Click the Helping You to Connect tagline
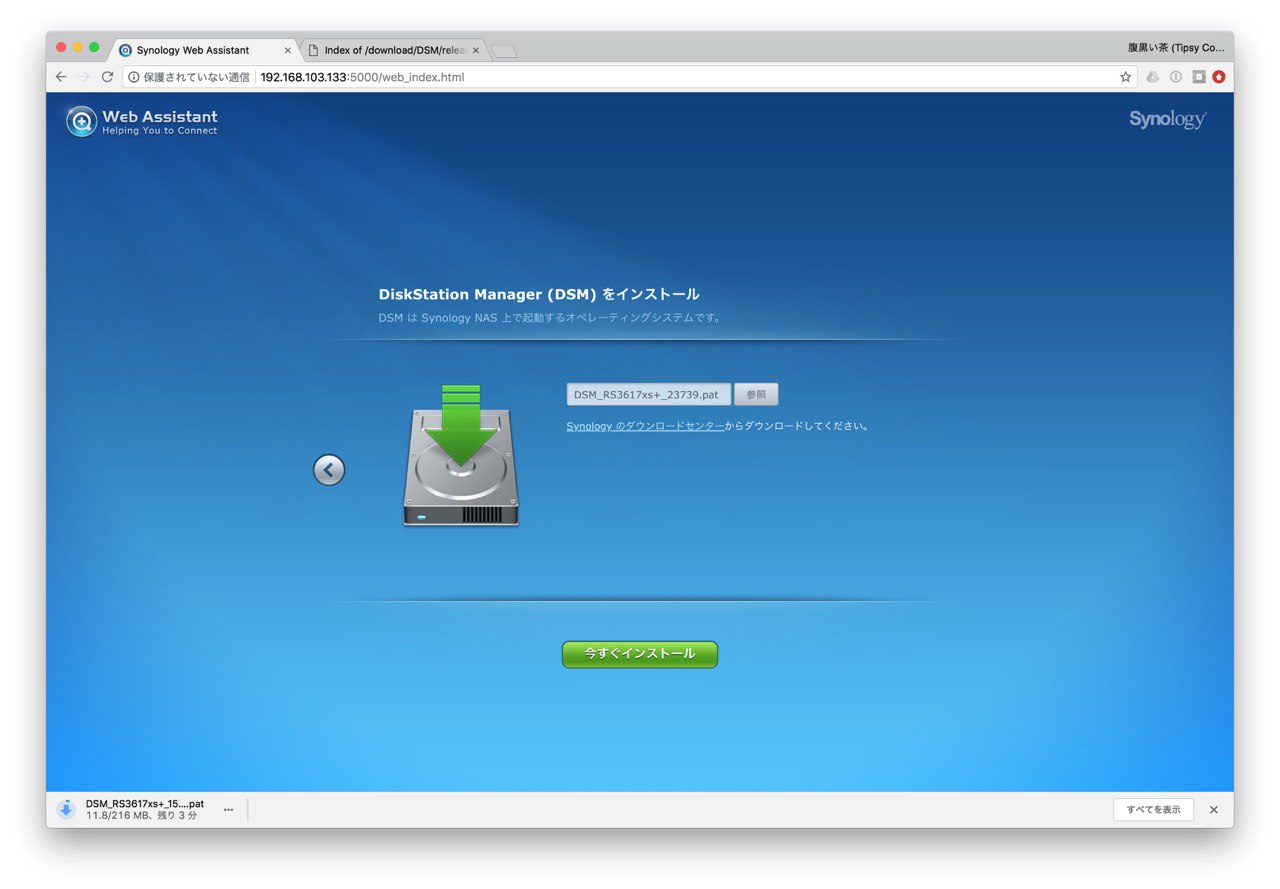Viewport: 1280px width, 889px height. [160, 131]
